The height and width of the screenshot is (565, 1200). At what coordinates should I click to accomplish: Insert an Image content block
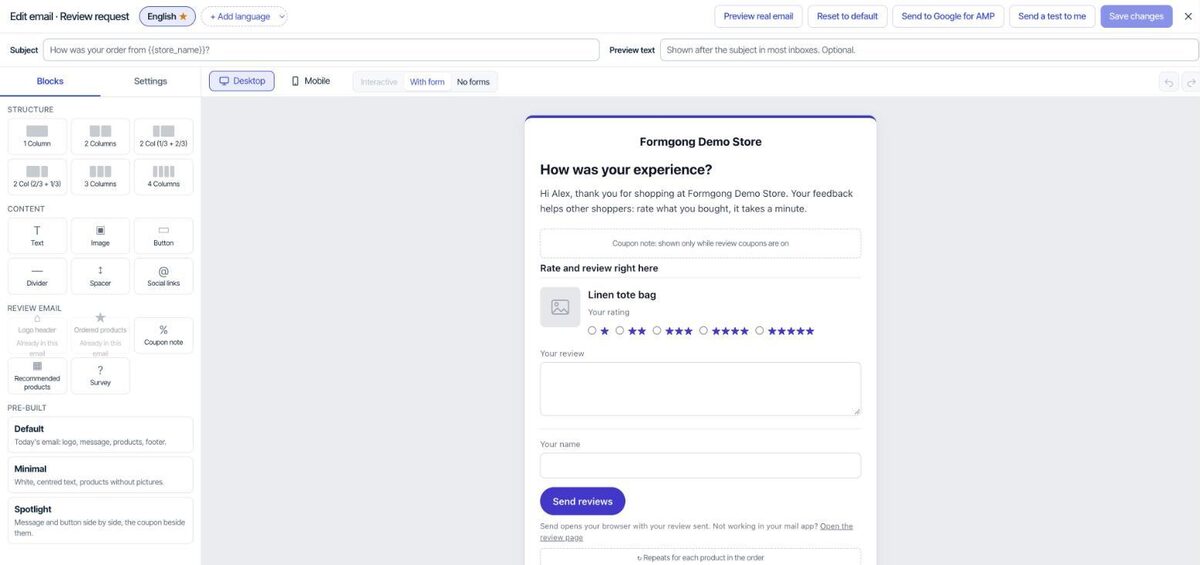click(x=100, y=236)
